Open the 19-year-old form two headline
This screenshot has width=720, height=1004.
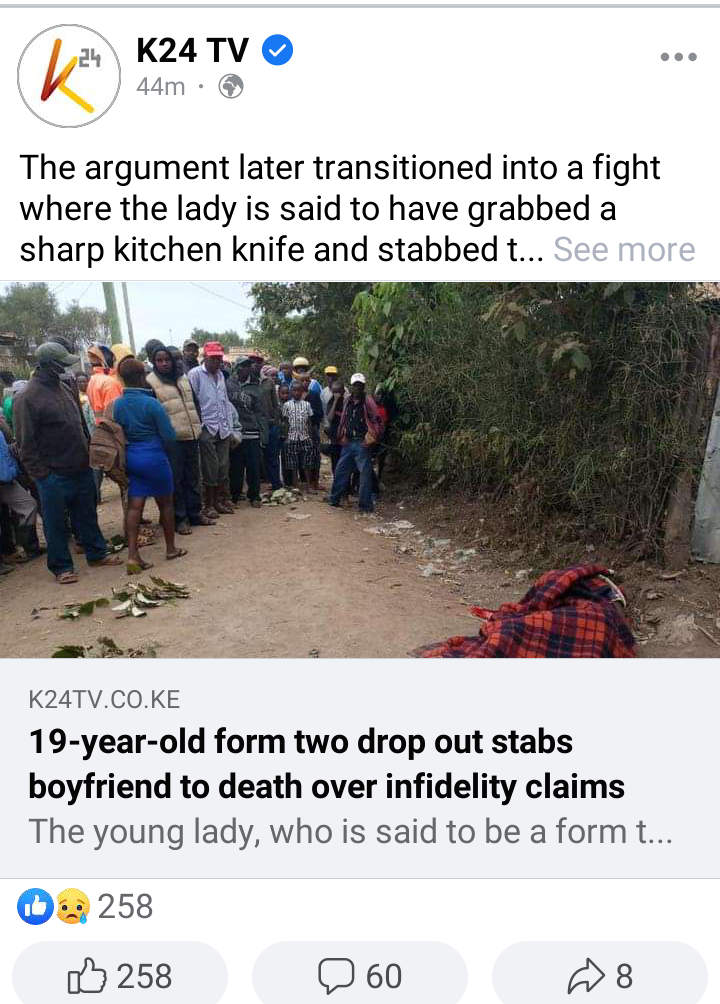pos(327,764)
